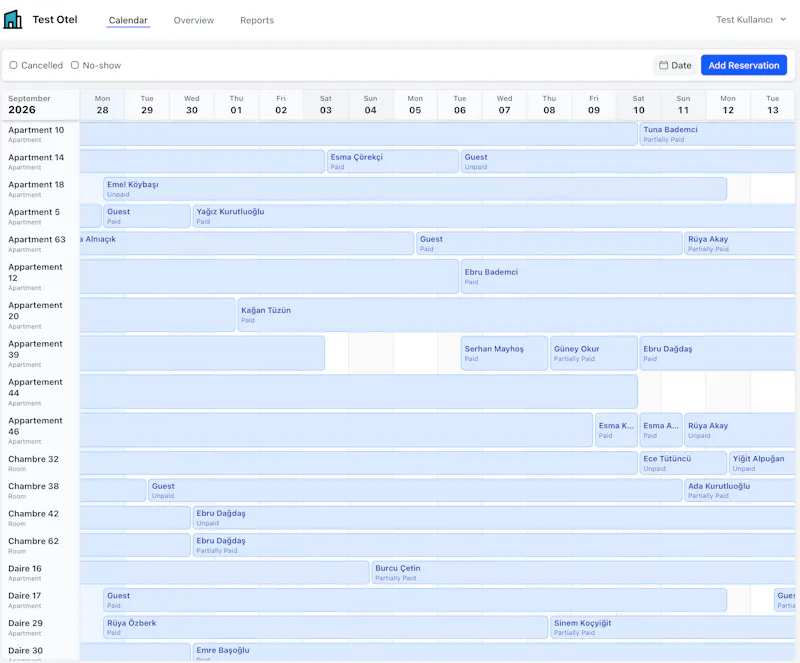Image resolution: width=800 pixels, height=663 pixels.
Task: Open Emre Başoğlu's reservation in Daire 30
Action: click(x=494, y=652)
